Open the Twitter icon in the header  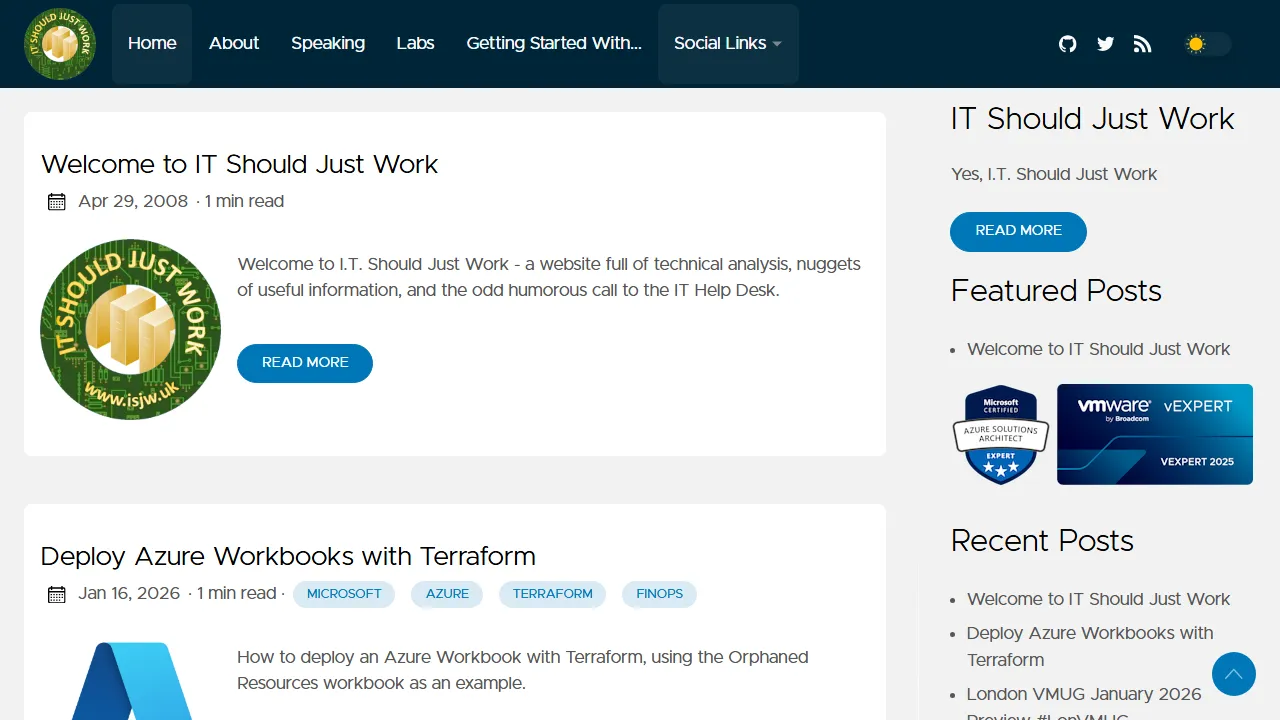tap(1105, 44)
